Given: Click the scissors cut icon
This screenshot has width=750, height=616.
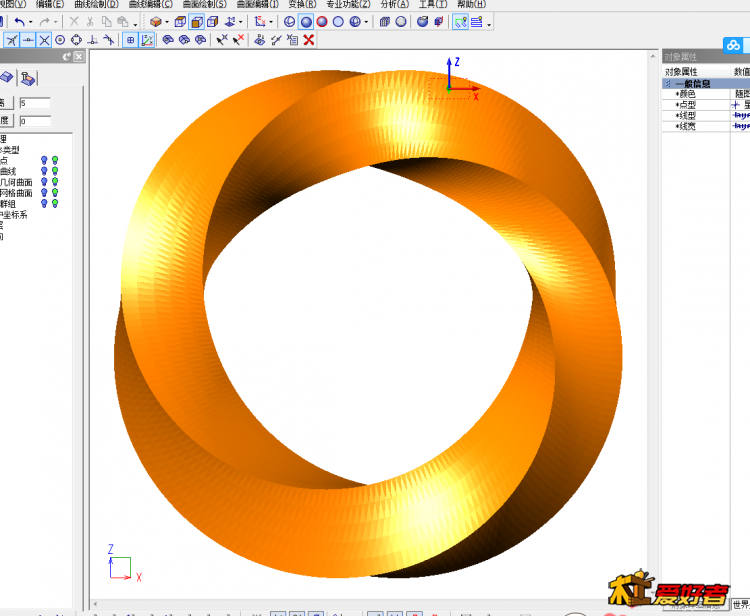Looking at the screenshot, I should tap(90, 21).
